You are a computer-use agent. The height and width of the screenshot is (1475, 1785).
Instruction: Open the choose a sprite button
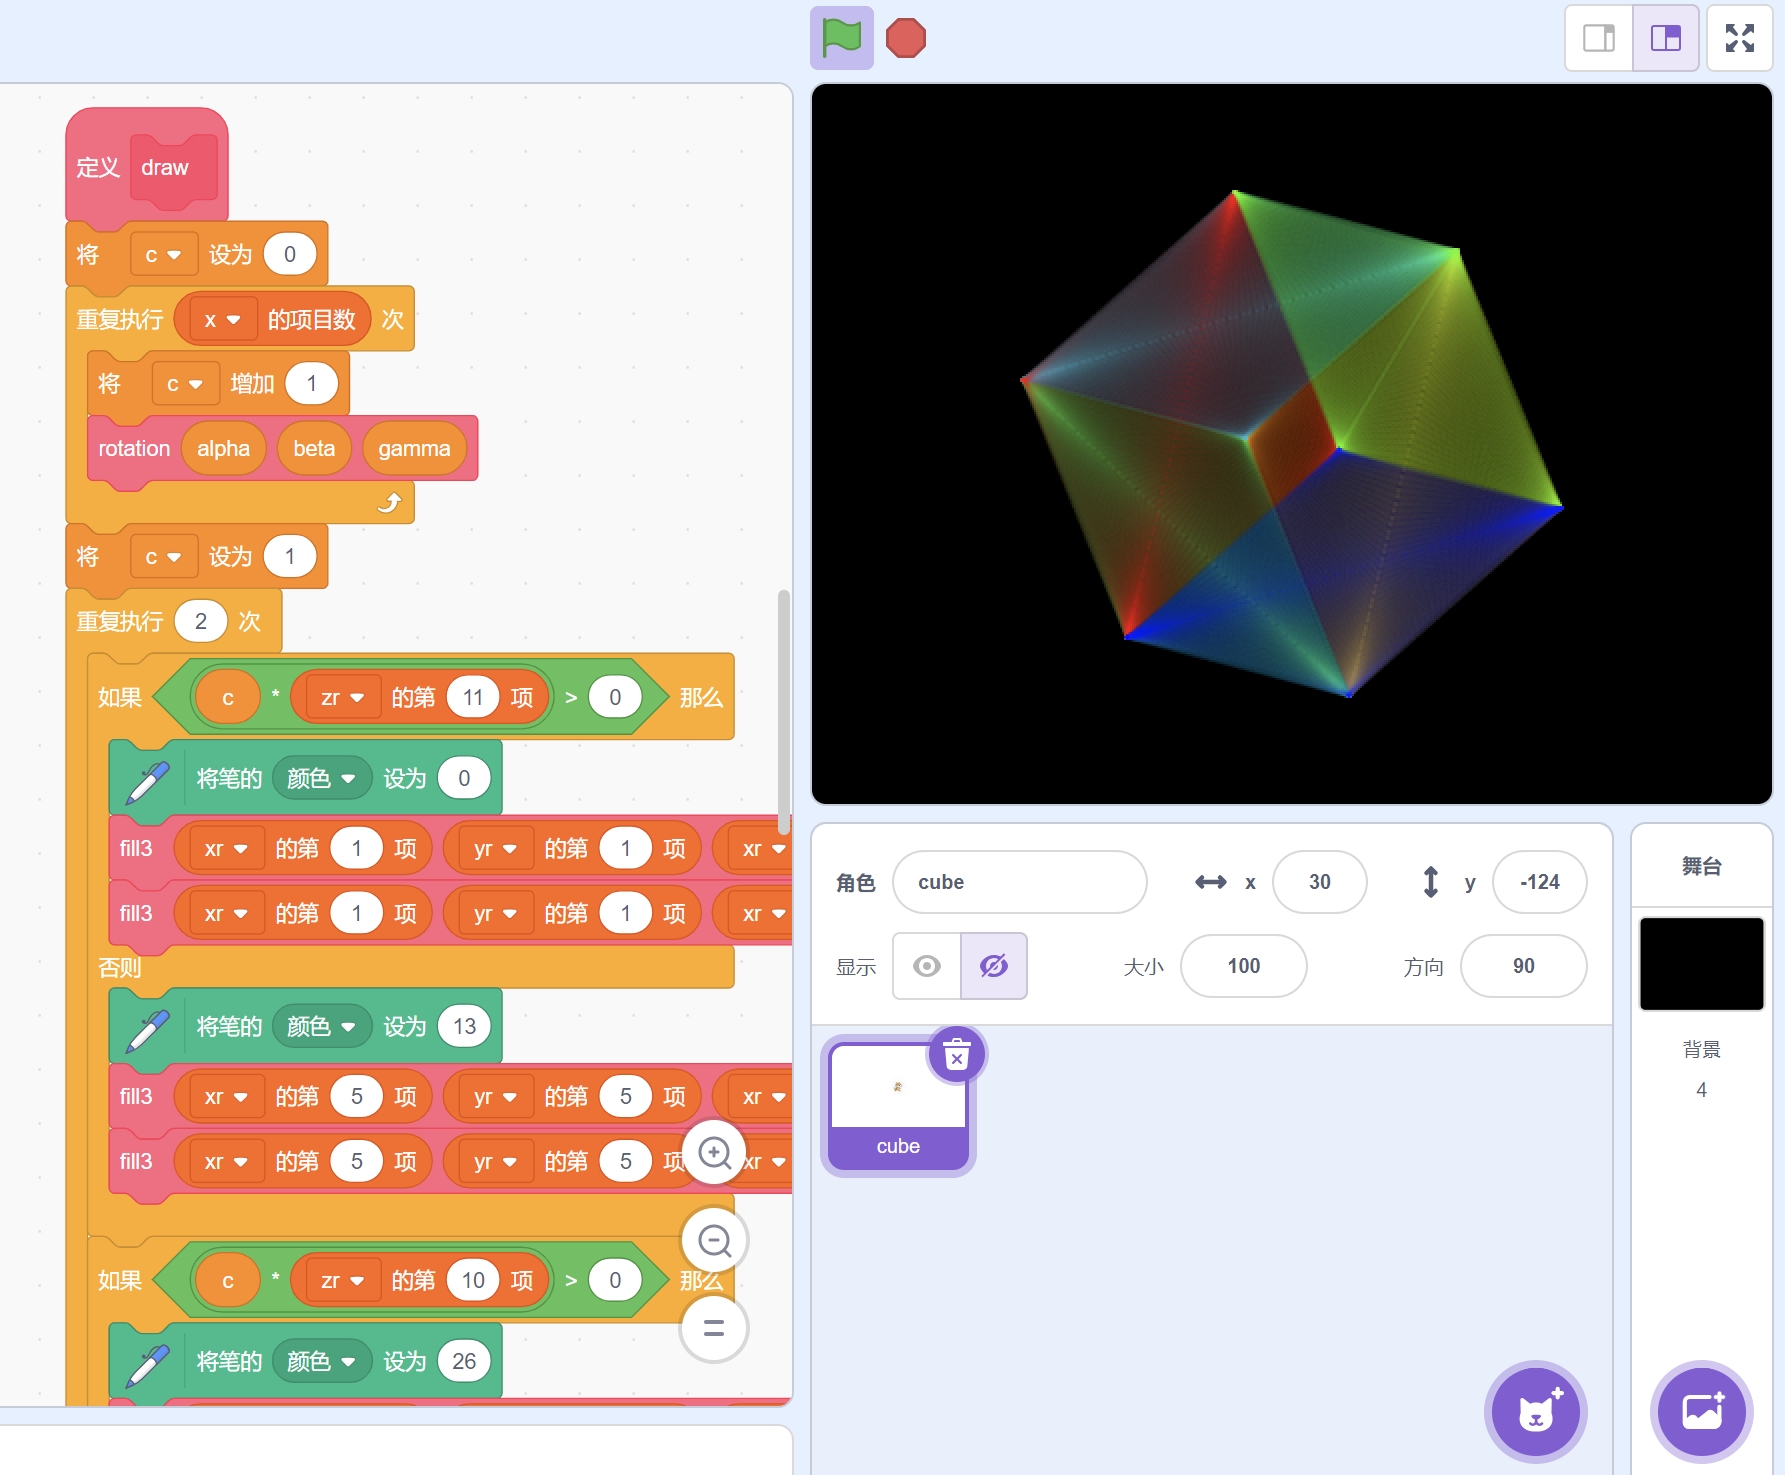pos(1535,1411)
